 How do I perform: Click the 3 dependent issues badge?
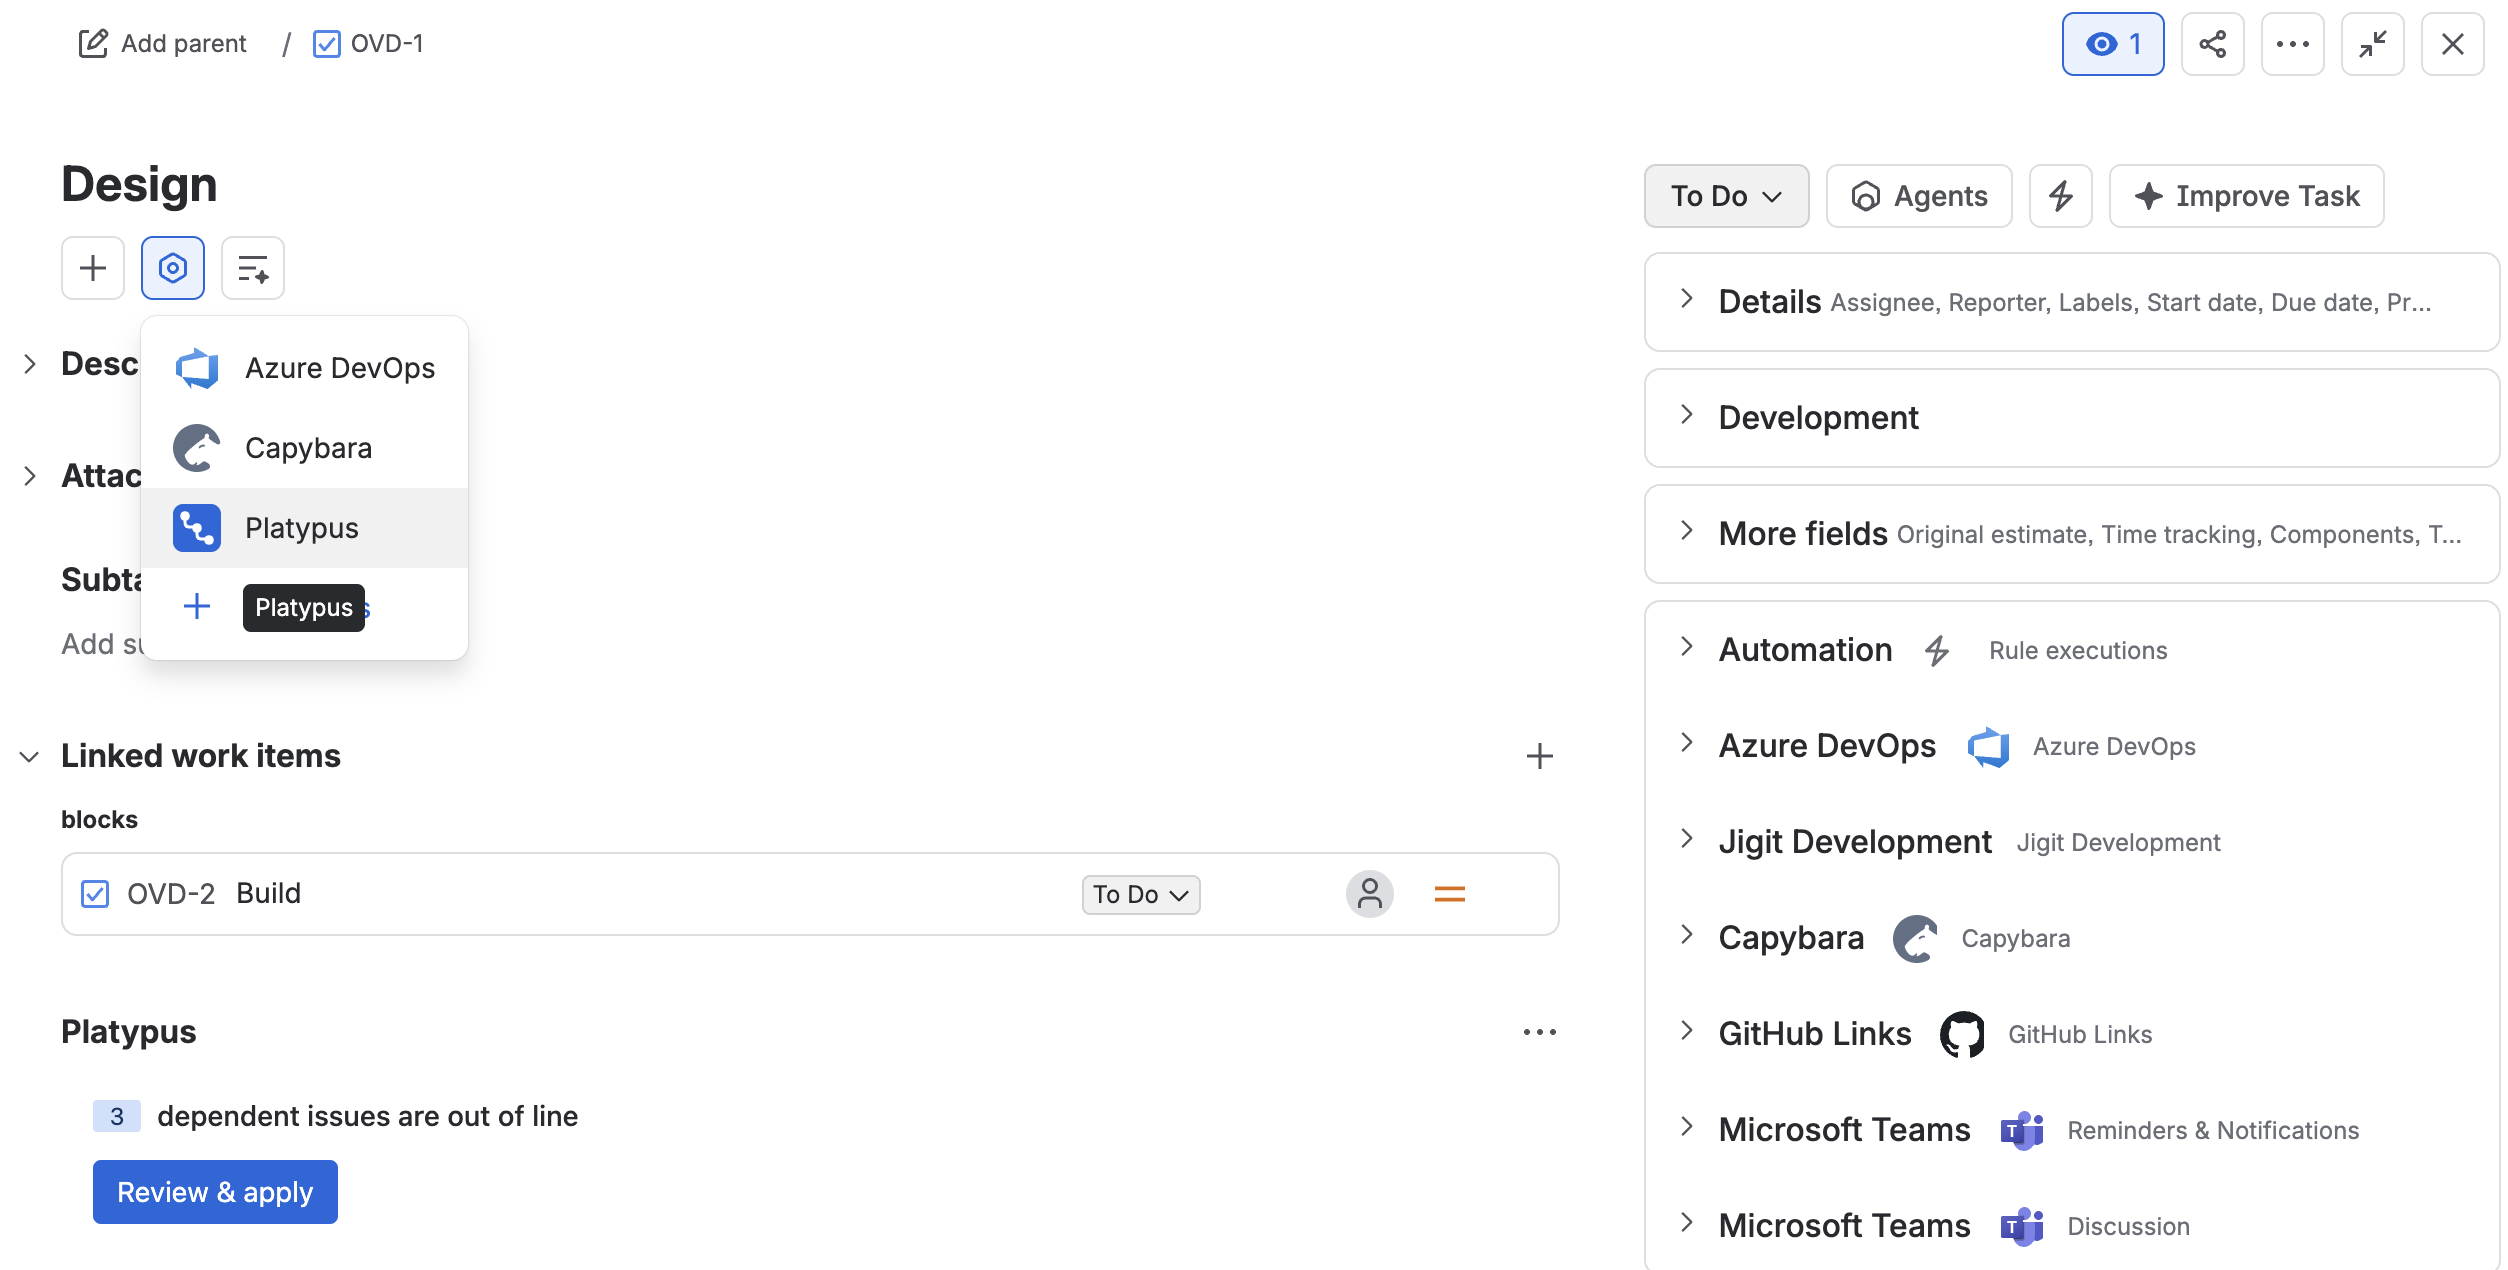tap(116, 1116)
